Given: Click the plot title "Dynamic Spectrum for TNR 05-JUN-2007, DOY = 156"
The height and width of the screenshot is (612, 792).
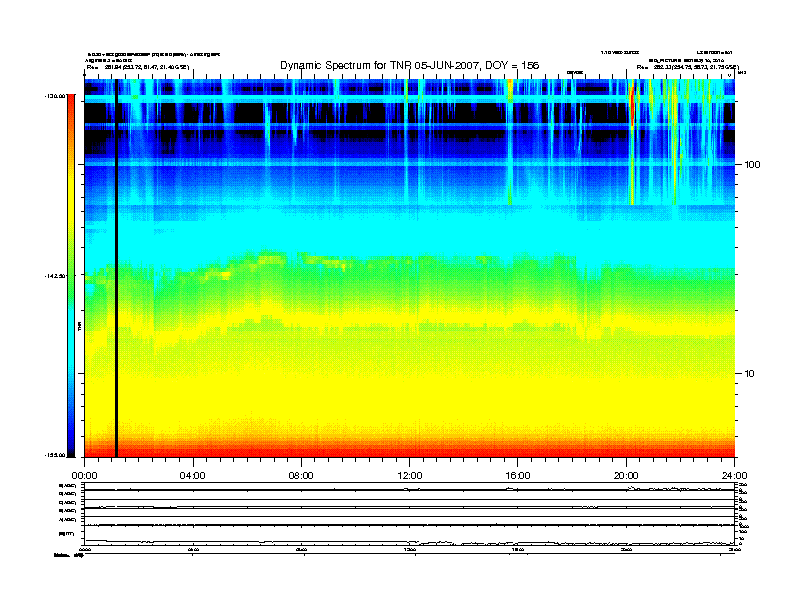Looking at the screenshot, I should [x=410, y=65].
